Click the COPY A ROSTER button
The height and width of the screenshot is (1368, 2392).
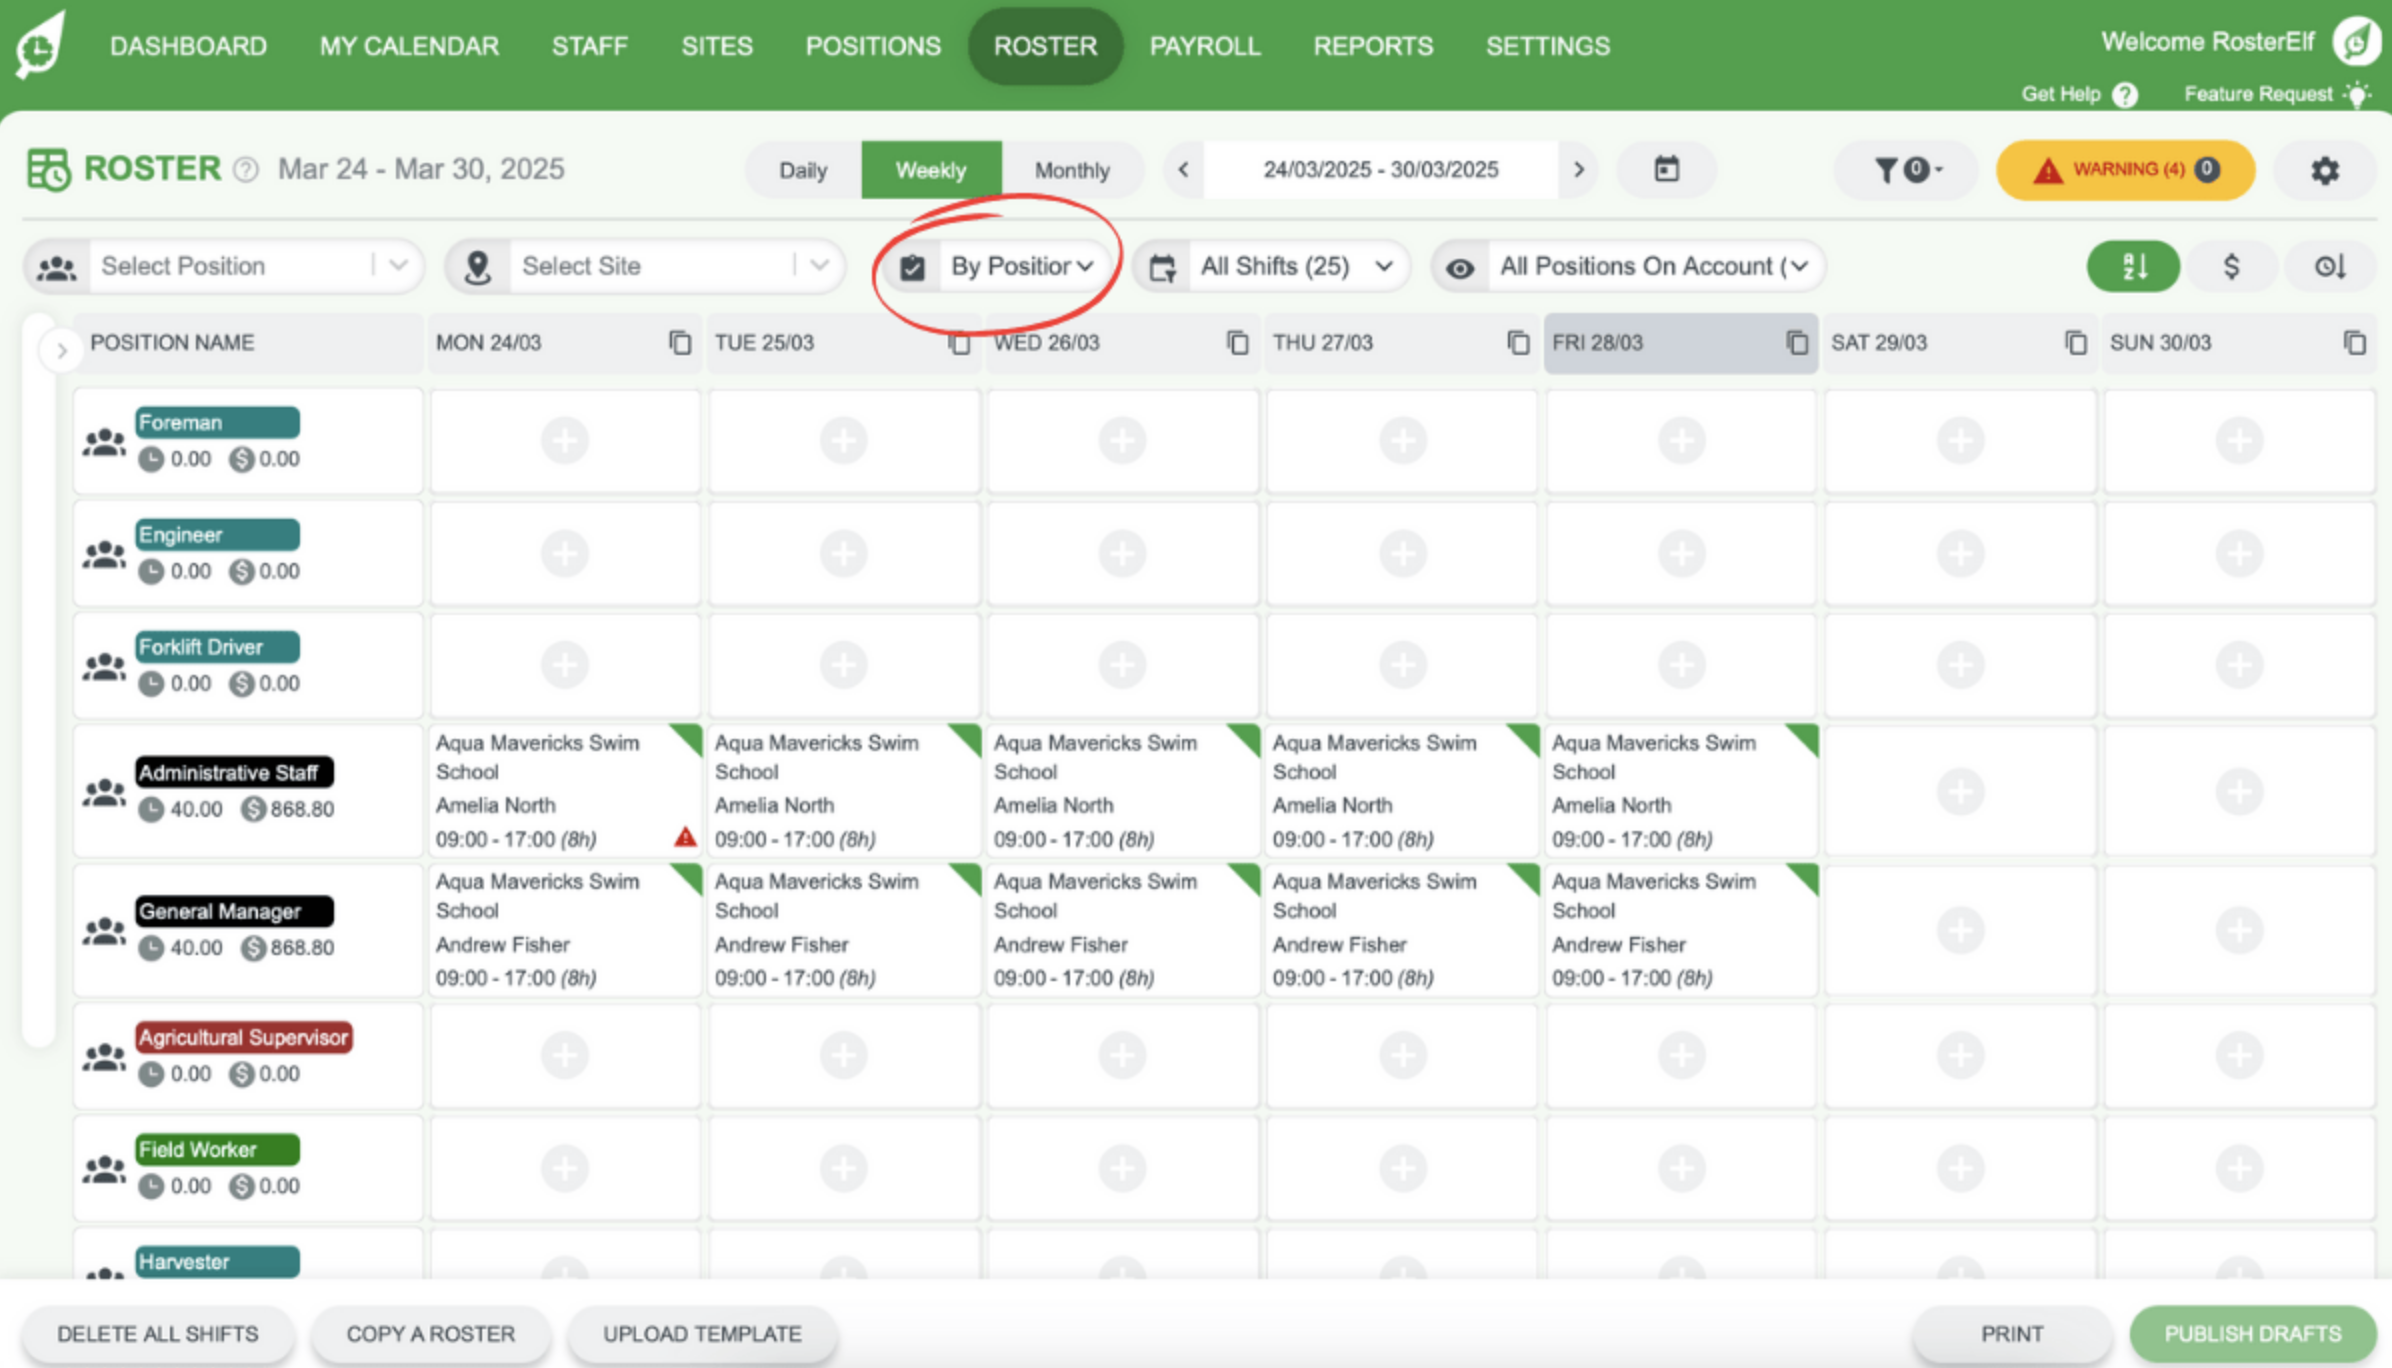click(430, 1333)
